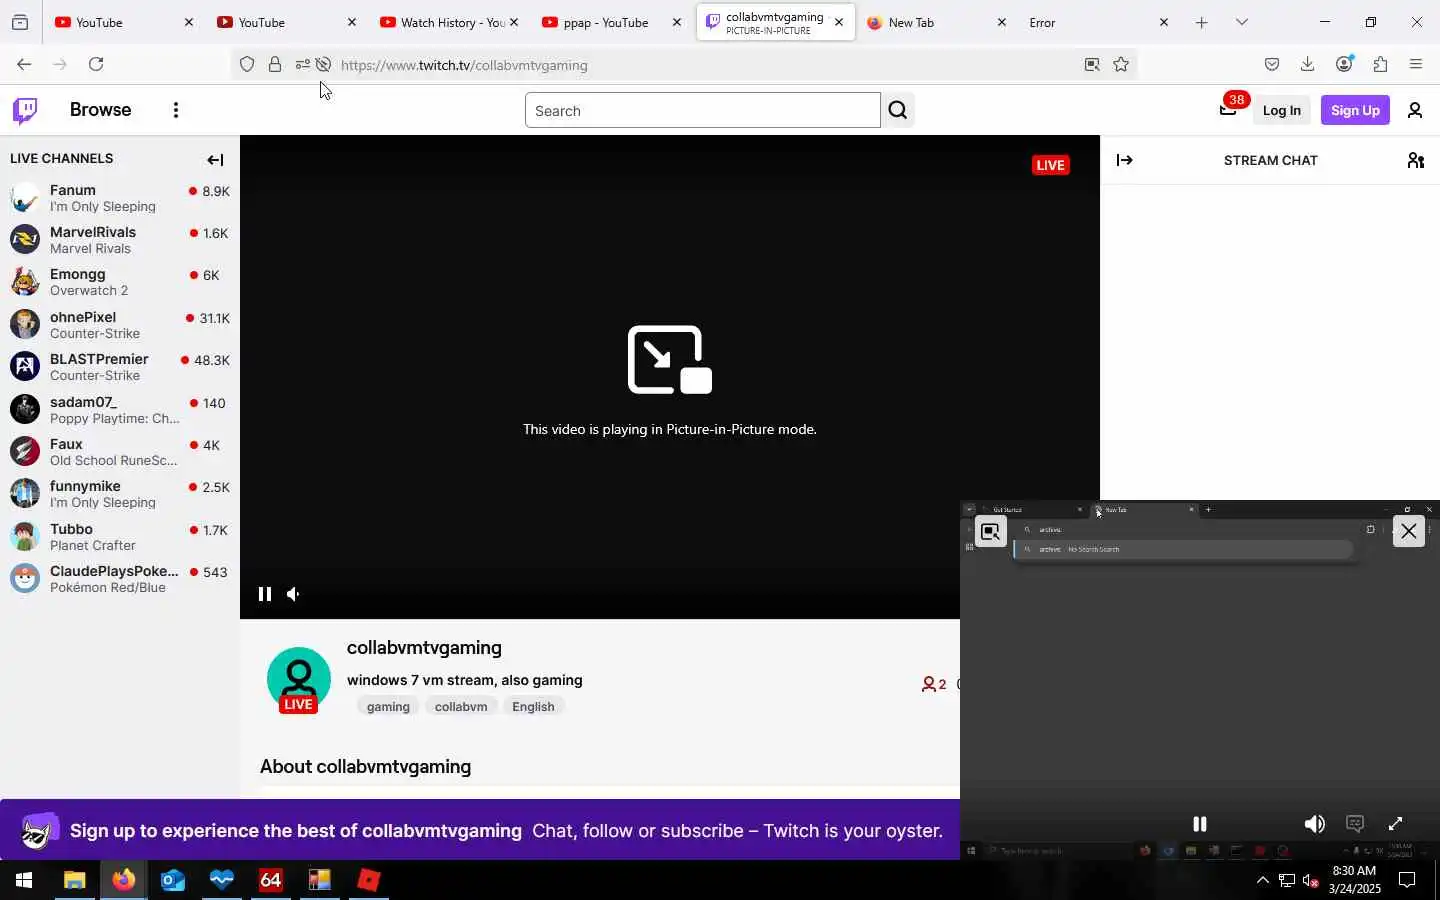This screenshot has height=900, width=1440.
Task: Open ohnePixel Counter-Strike channel
Action: click(120, 325)
